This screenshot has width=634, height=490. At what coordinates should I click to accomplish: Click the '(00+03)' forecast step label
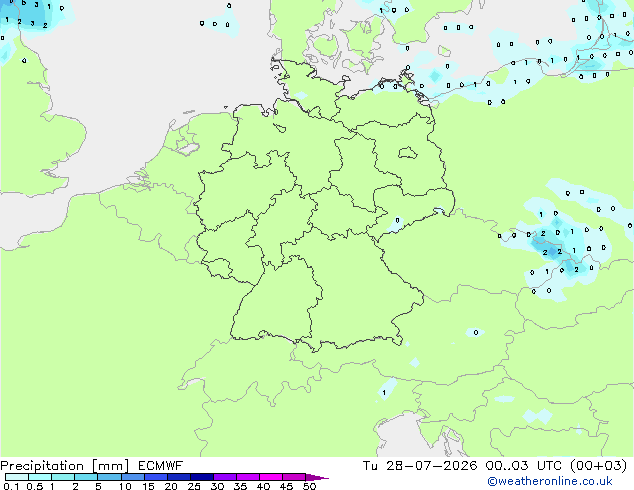(599, 466)
